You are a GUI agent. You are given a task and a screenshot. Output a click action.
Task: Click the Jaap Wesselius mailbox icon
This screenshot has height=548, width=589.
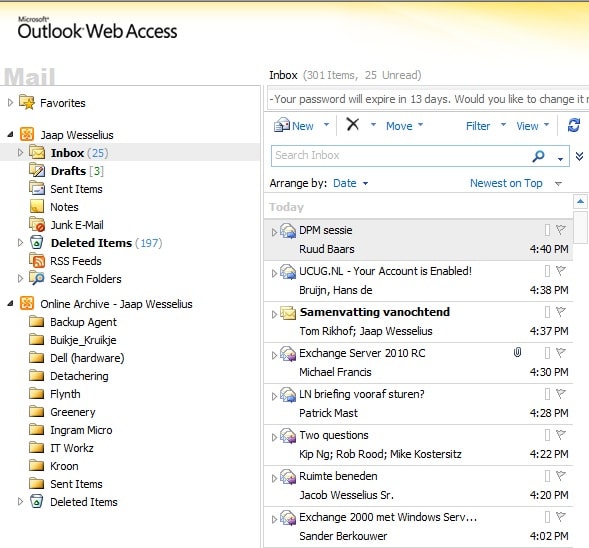tap(27, 134)
